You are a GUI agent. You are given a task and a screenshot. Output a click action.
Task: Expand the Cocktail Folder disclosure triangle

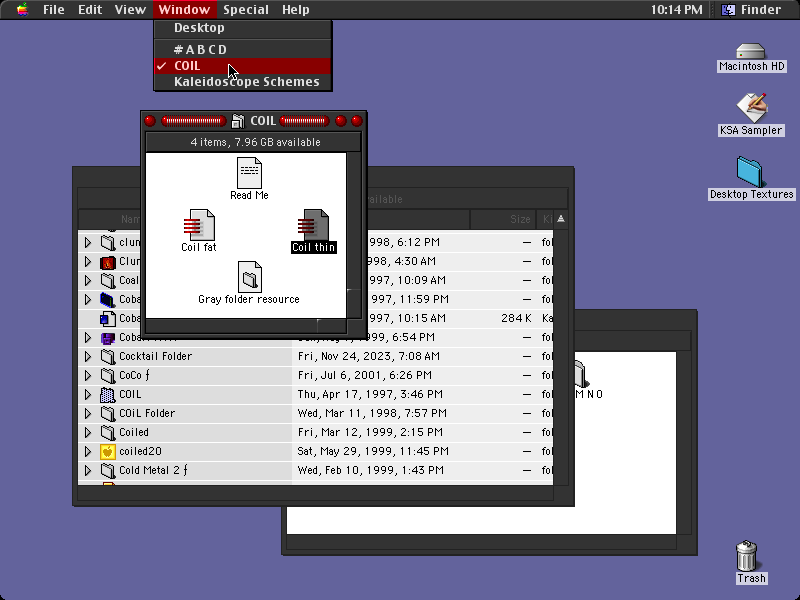88,356
